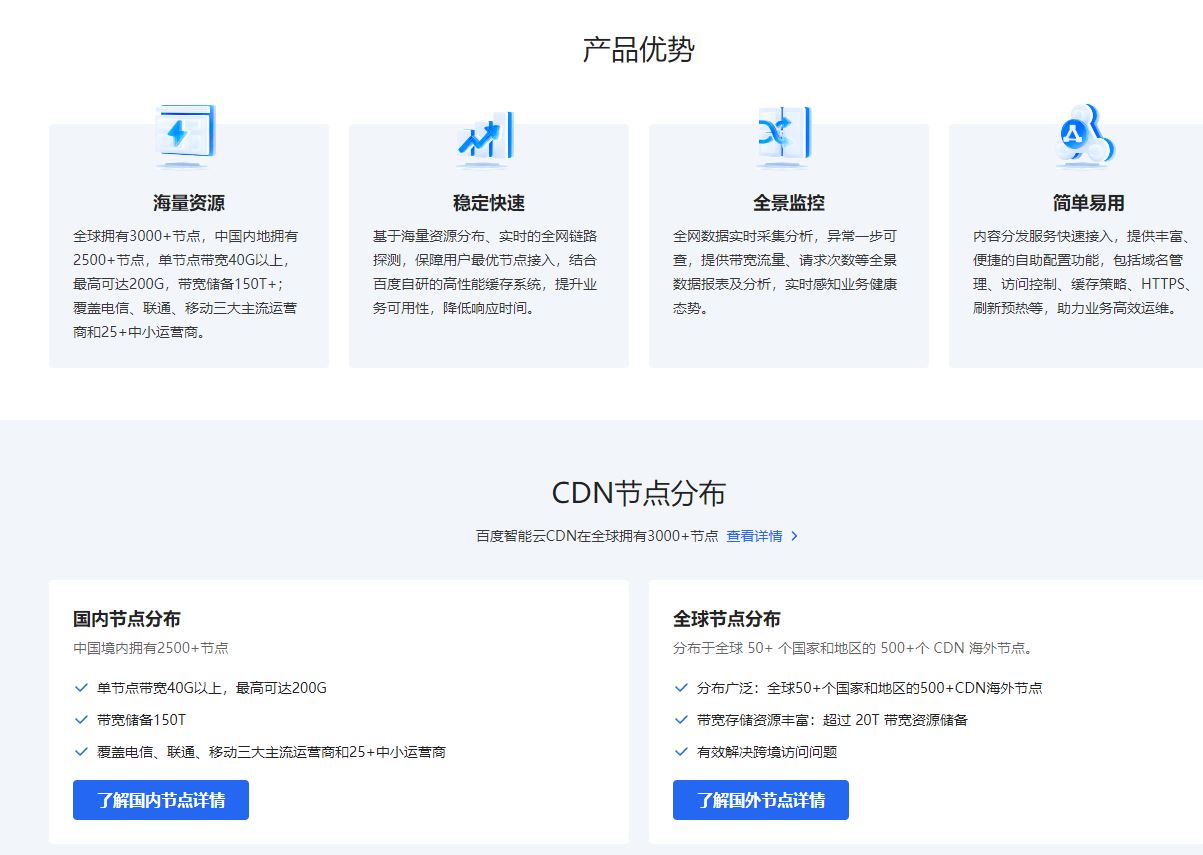The height and width of the screenshot is (855, 1203).
Task: Click chevron arrow next to 查看详情
Action: [795, 536]
